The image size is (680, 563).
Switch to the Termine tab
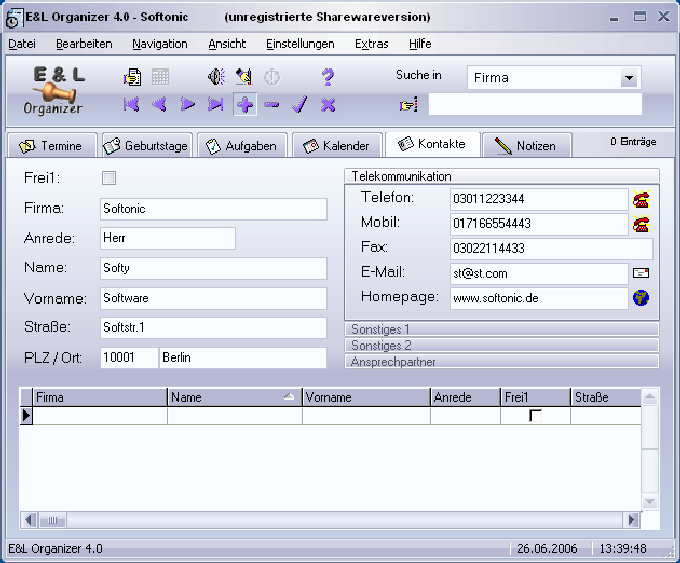[x=52, y=146]
